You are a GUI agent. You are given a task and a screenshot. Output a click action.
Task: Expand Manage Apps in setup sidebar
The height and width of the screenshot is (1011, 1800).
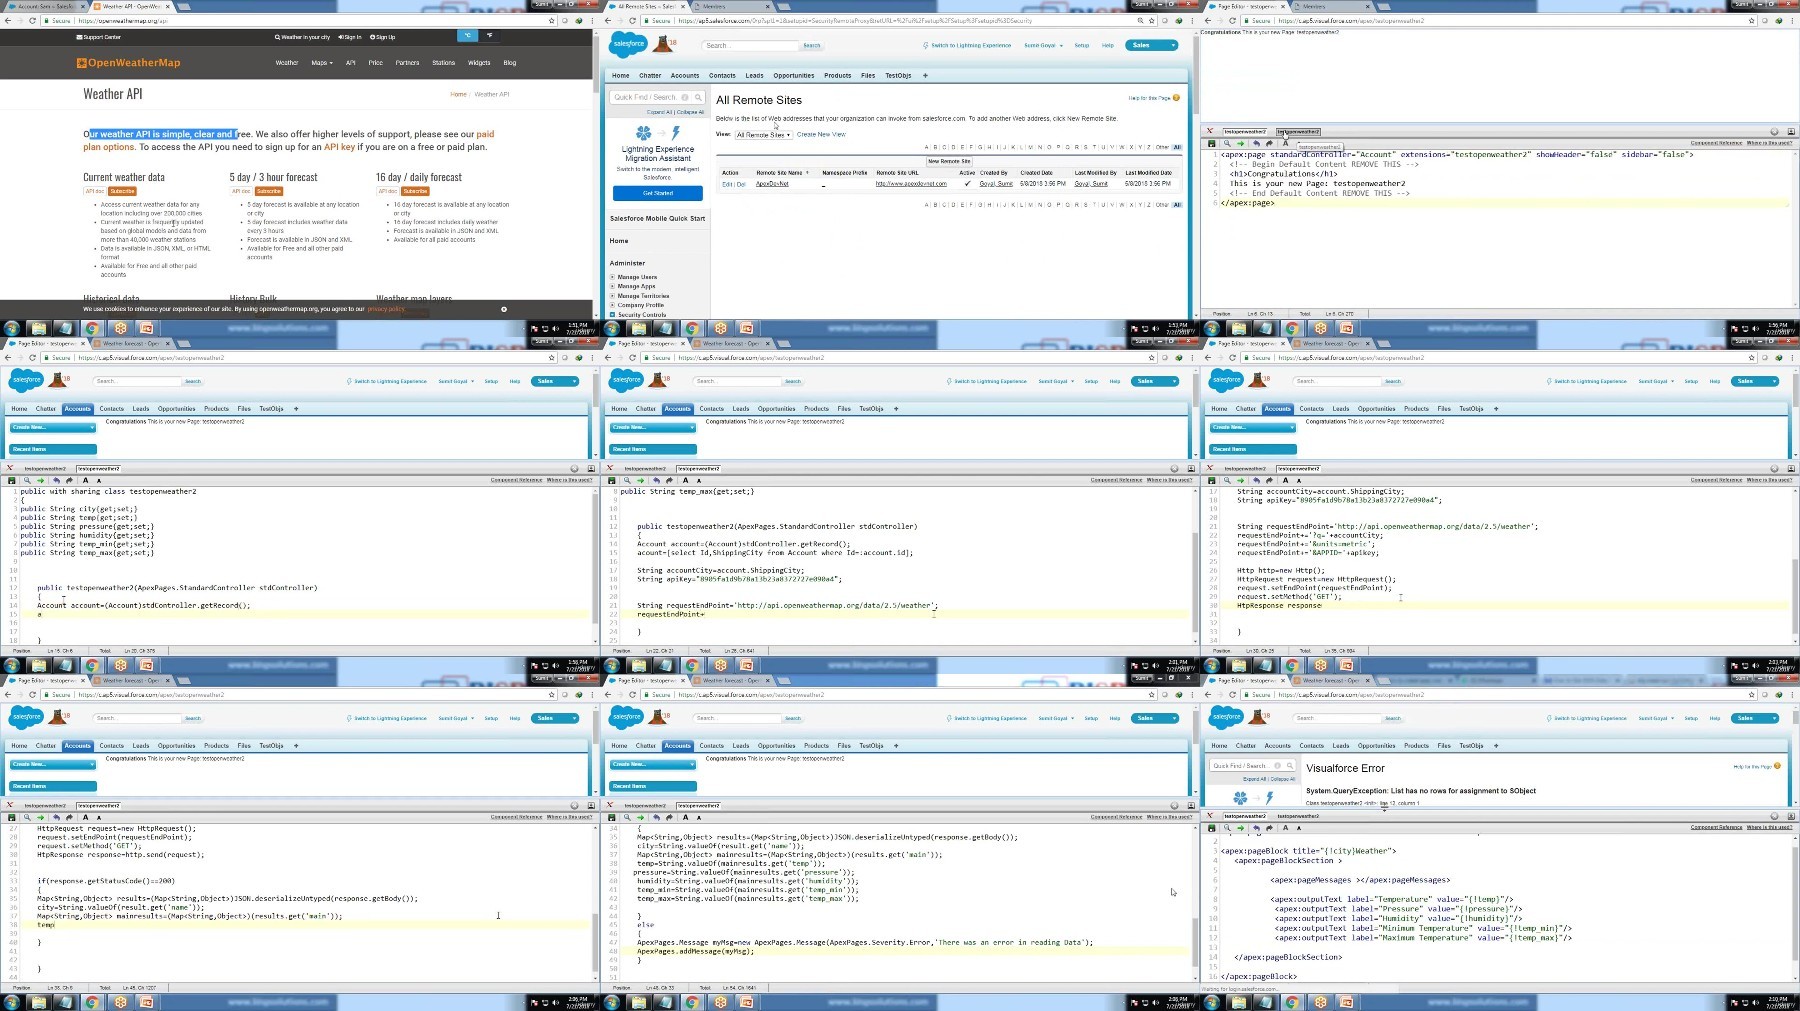point(613,286)
